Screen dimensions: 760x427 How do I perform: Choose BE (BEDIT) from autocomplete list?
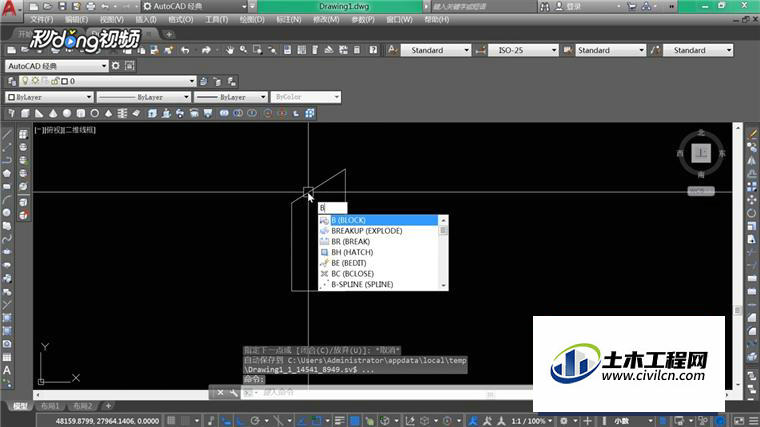[379, 263]
